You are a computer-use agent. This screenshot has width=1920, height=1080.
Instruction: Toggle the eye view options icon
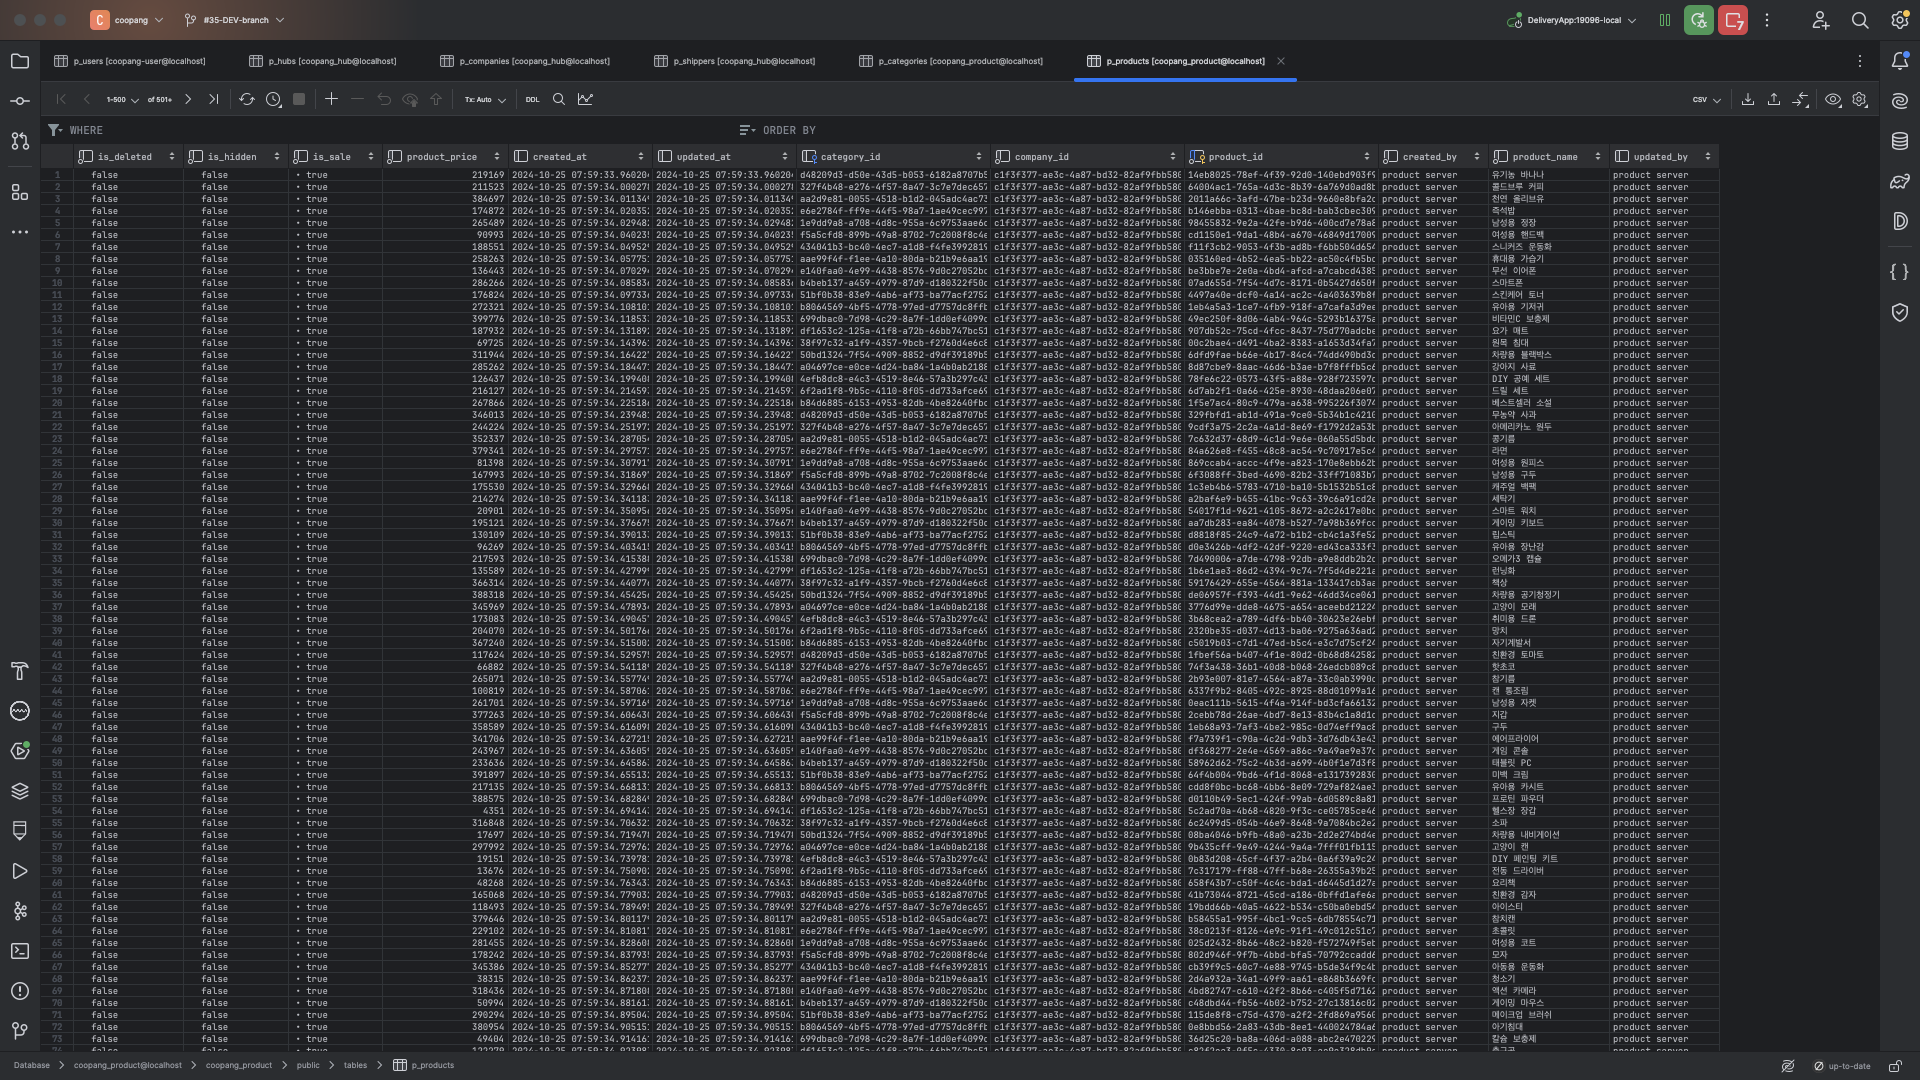1833,99
